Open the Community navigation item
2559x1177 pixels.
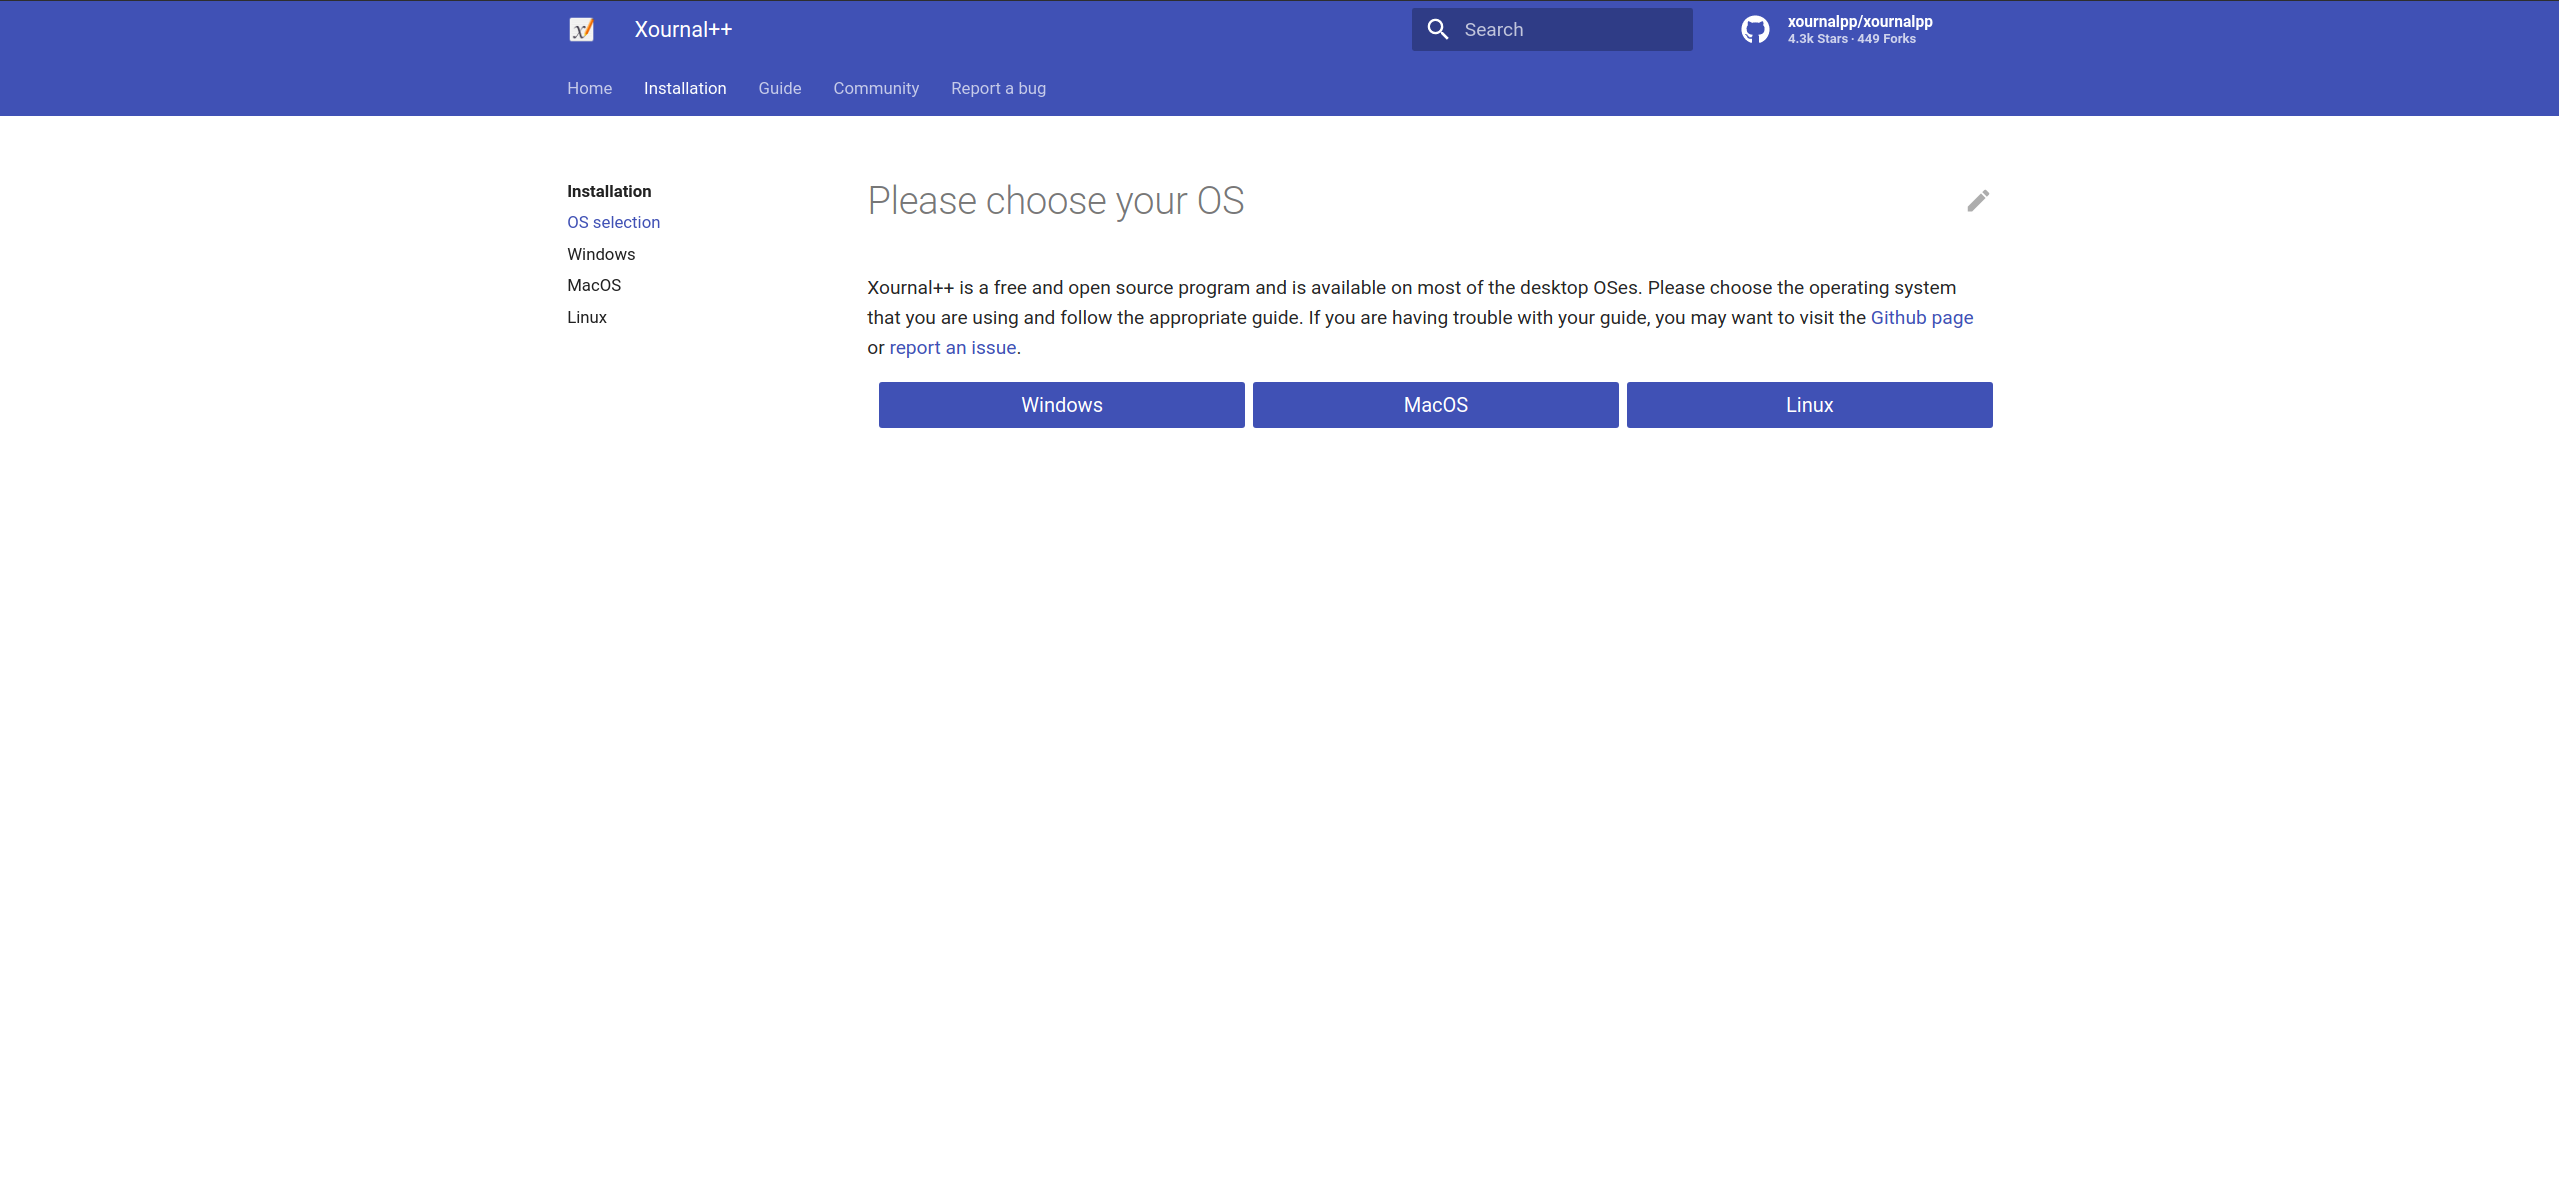875,88
